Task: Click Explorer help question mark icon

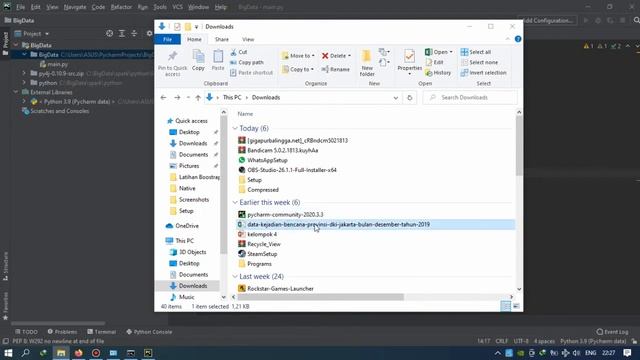Action: coord(518,39)
